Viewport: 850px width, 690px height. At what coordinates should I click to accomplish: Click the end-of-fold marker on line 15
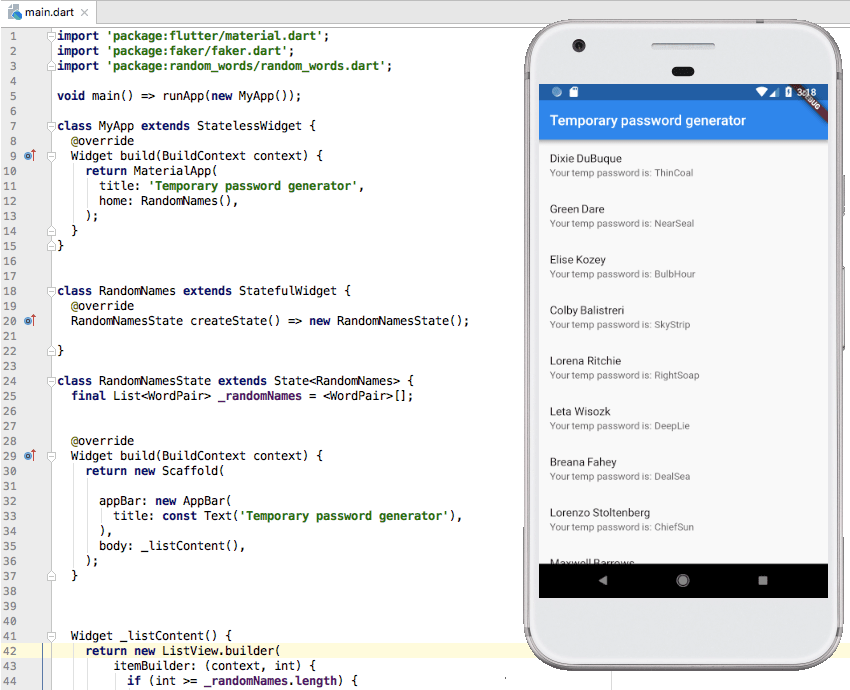coord(51,246)
